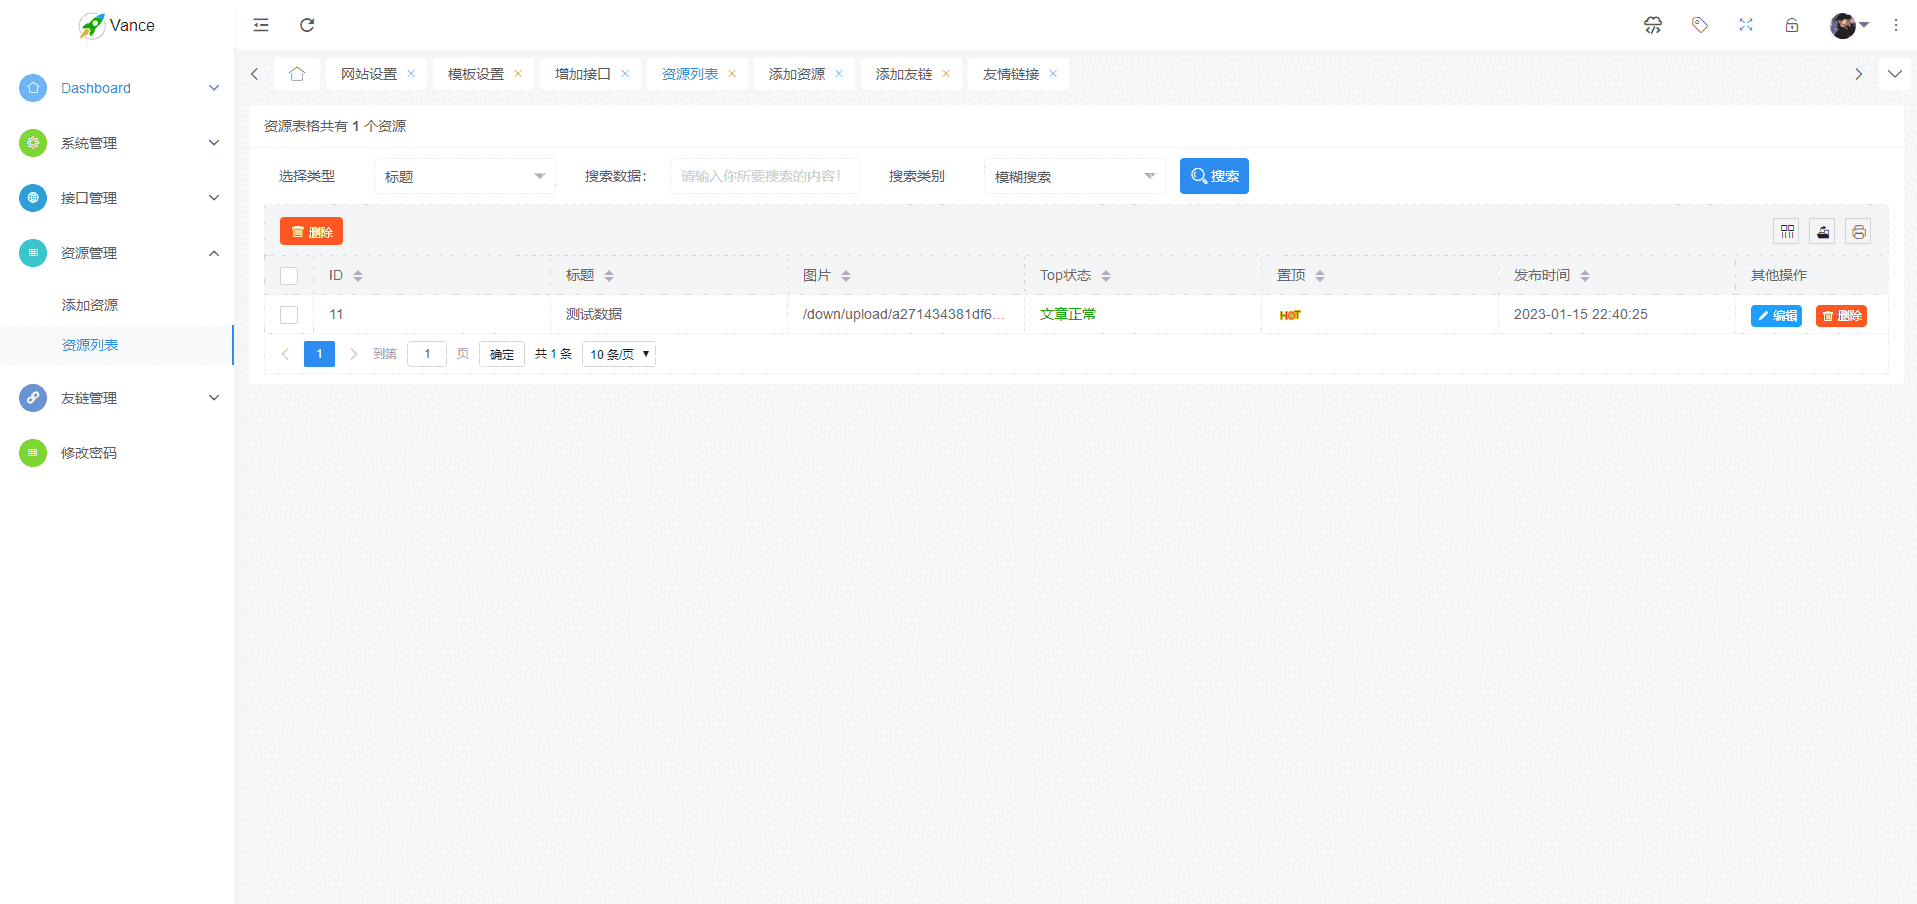Viewport: 1917px width, 904px height.
Task: Check the select-all checkbox in table header
Action: tap(289, 276)
